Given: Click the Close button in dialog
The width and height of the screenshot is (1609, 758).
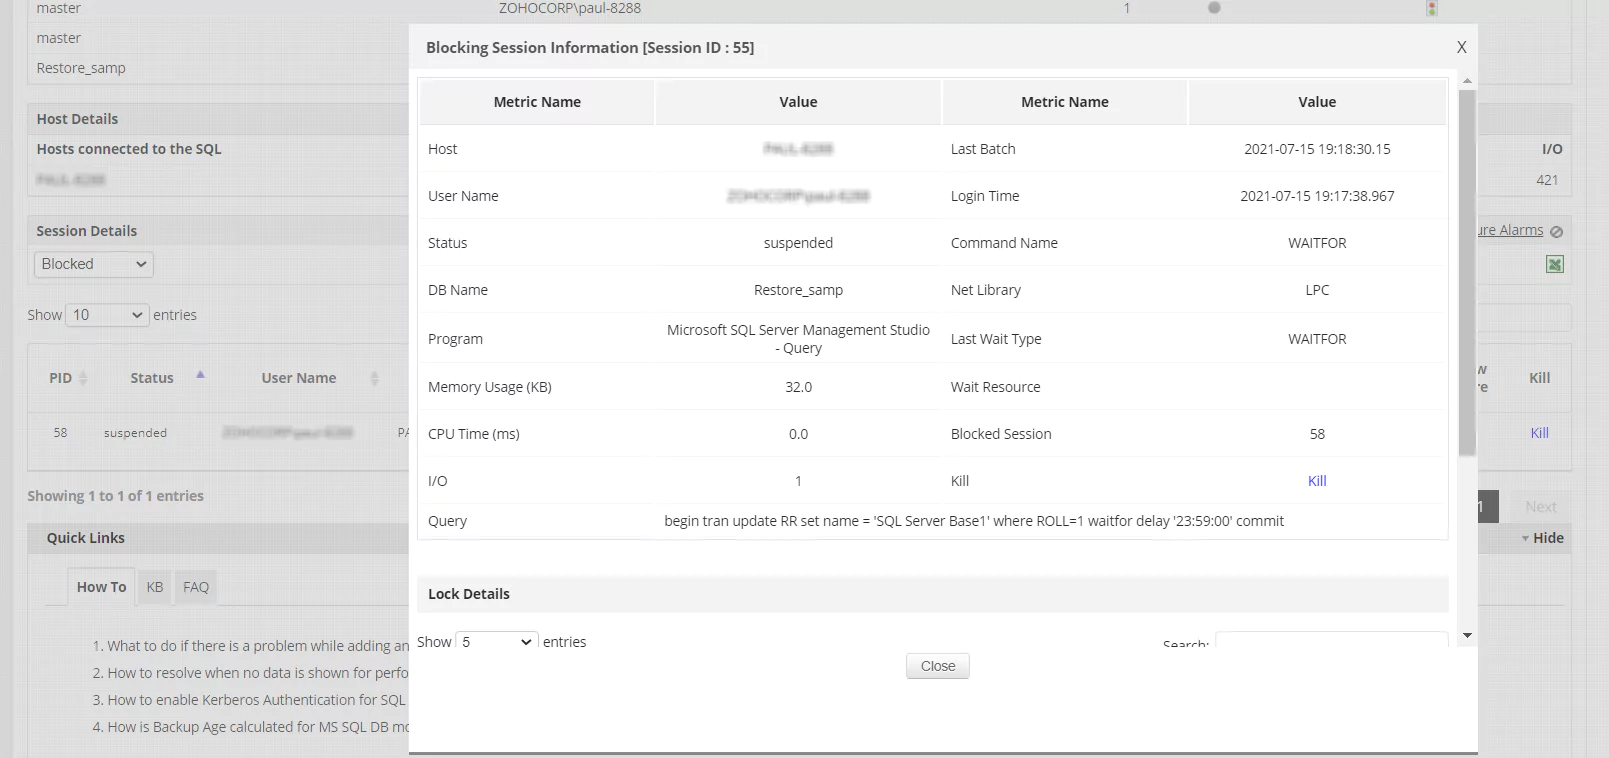Looking at the screenshot, I should click(x=937, y=666).
